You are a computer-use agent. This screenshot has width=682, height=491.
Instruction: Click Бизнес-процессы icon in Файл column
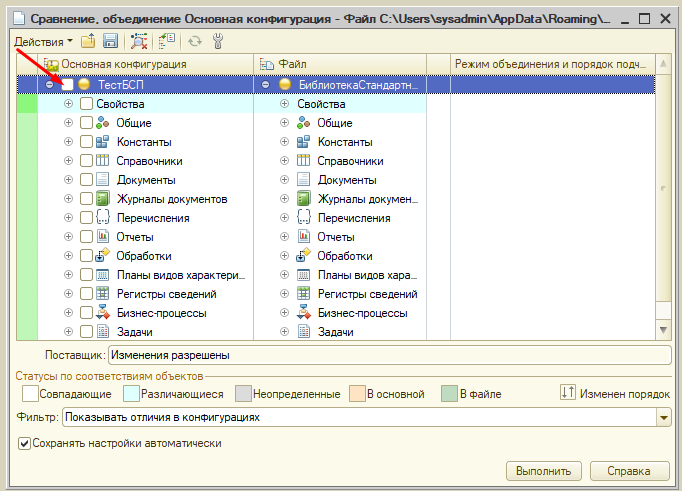click(x=303, y=312)
